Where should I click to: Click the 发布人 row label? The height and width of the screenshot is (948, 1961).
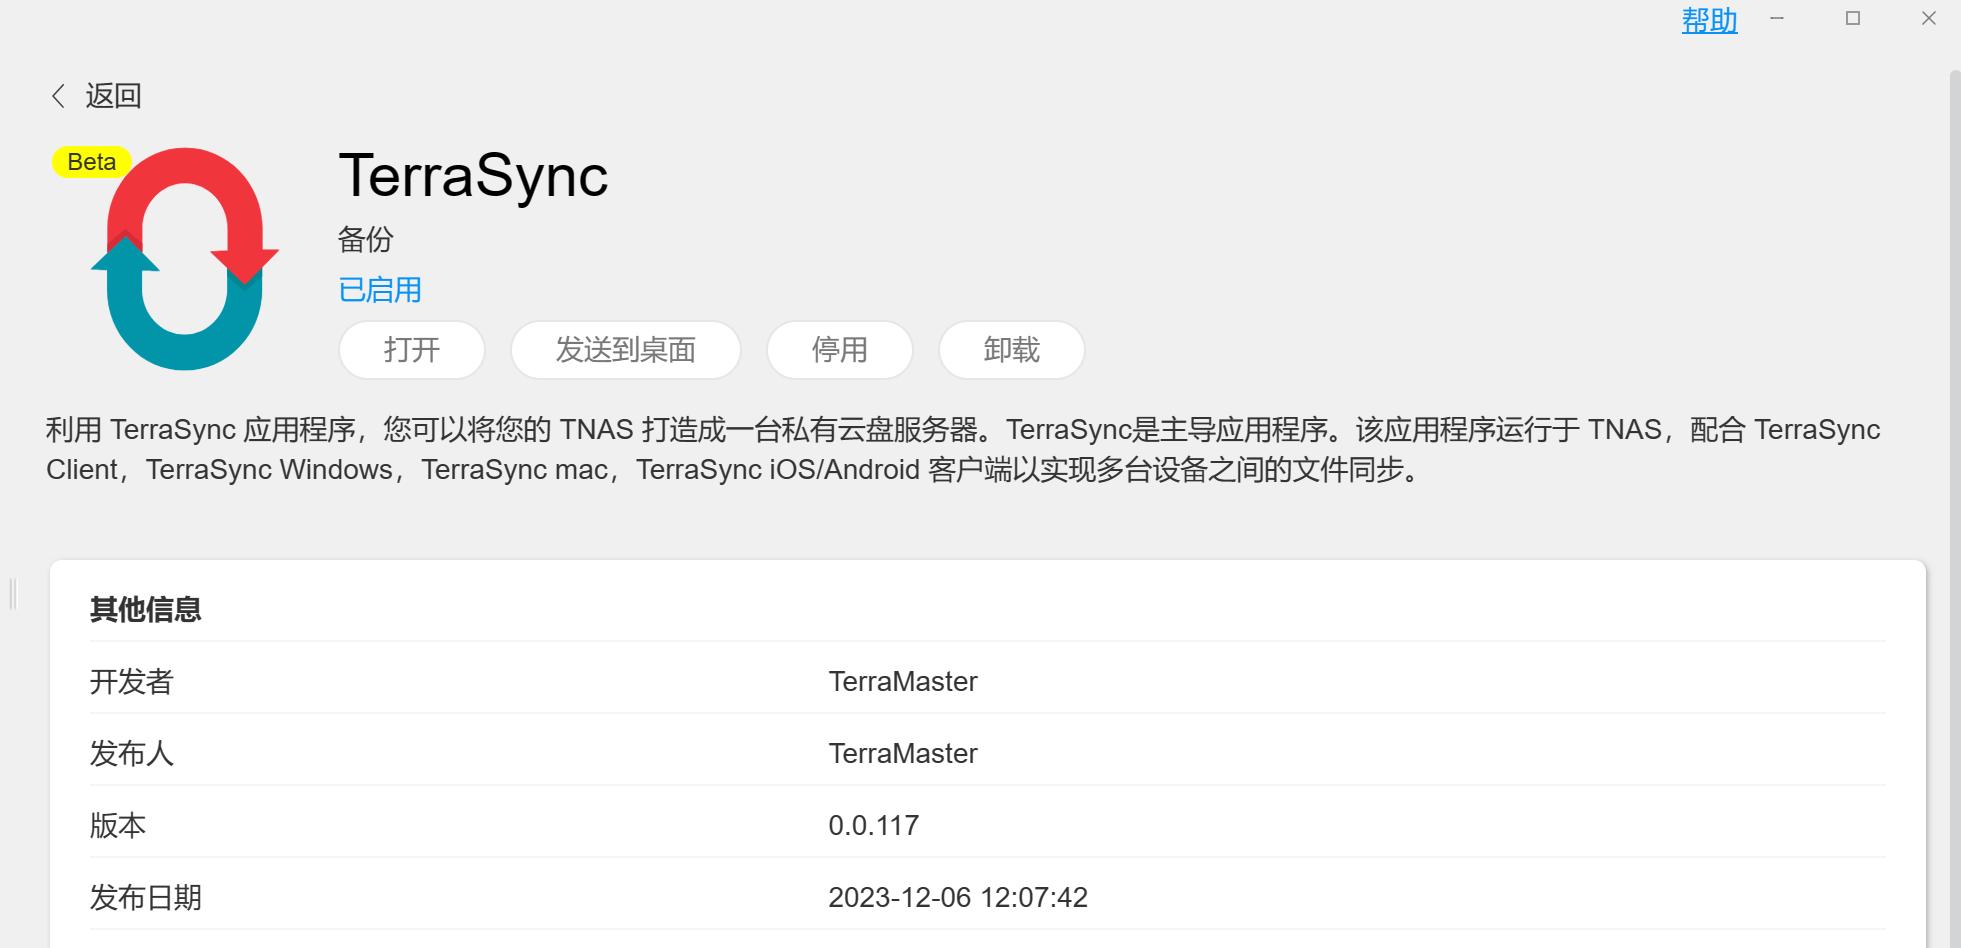132,753
